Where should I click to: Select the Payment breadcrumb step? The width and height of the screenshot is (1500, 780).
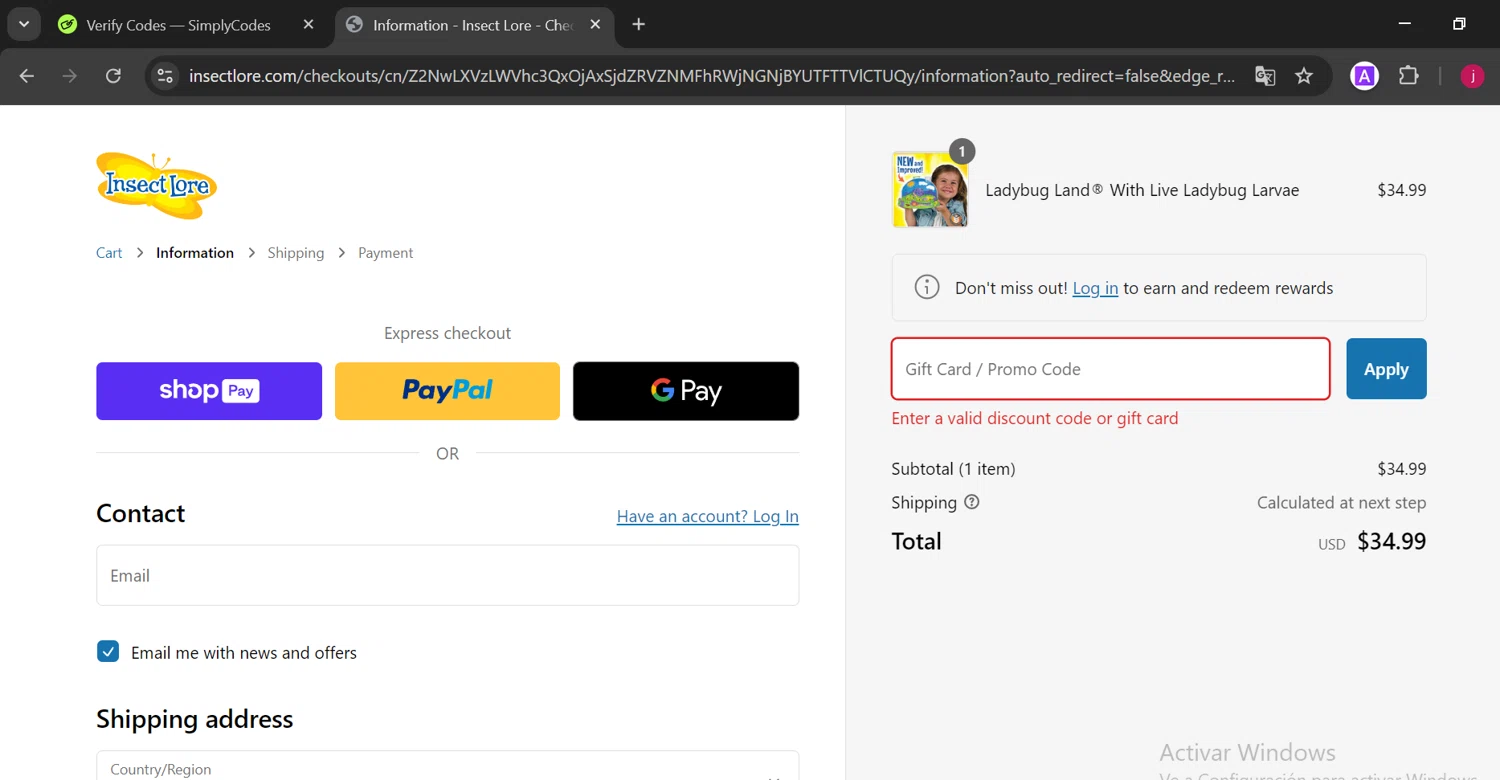coord(385,253)
